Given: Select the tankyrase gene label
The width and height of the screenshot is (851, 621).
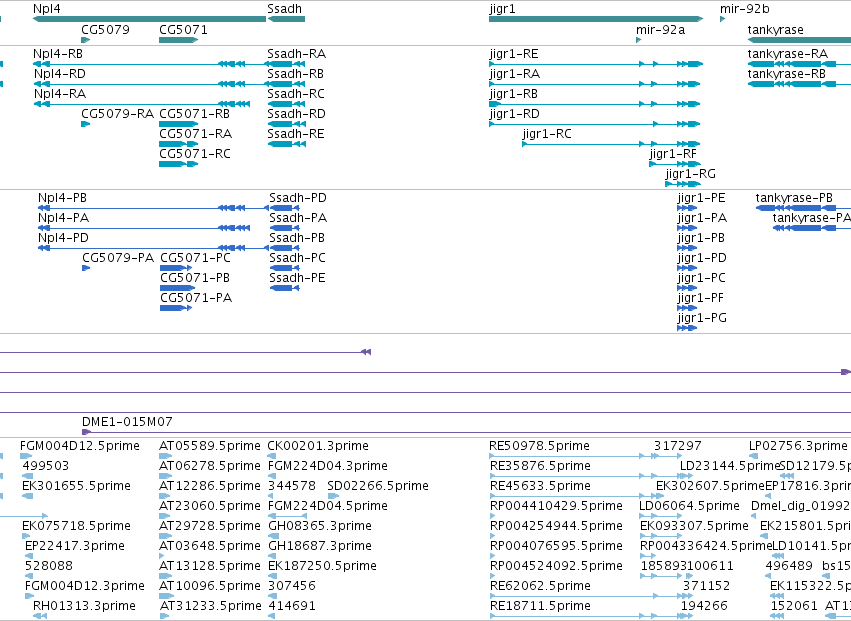Looking at the screenshot, I should [775, 29].
